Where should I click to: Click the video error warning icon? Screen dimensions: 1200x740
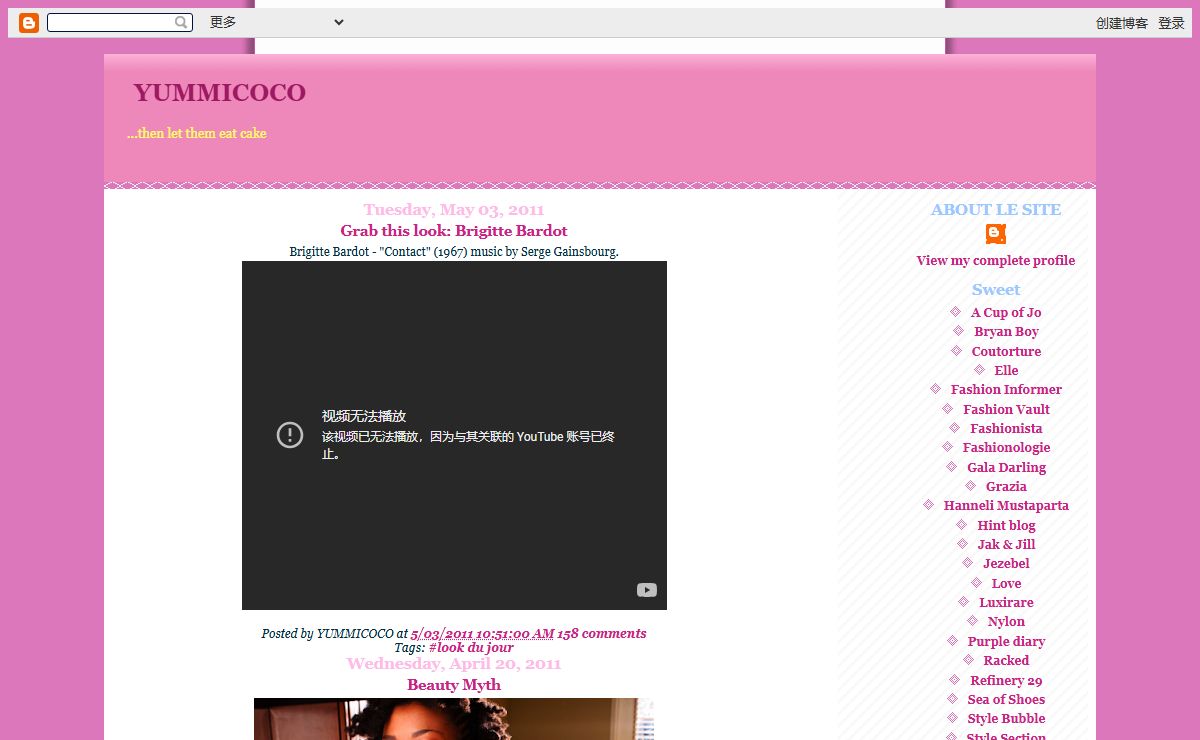tap(290, 435)
